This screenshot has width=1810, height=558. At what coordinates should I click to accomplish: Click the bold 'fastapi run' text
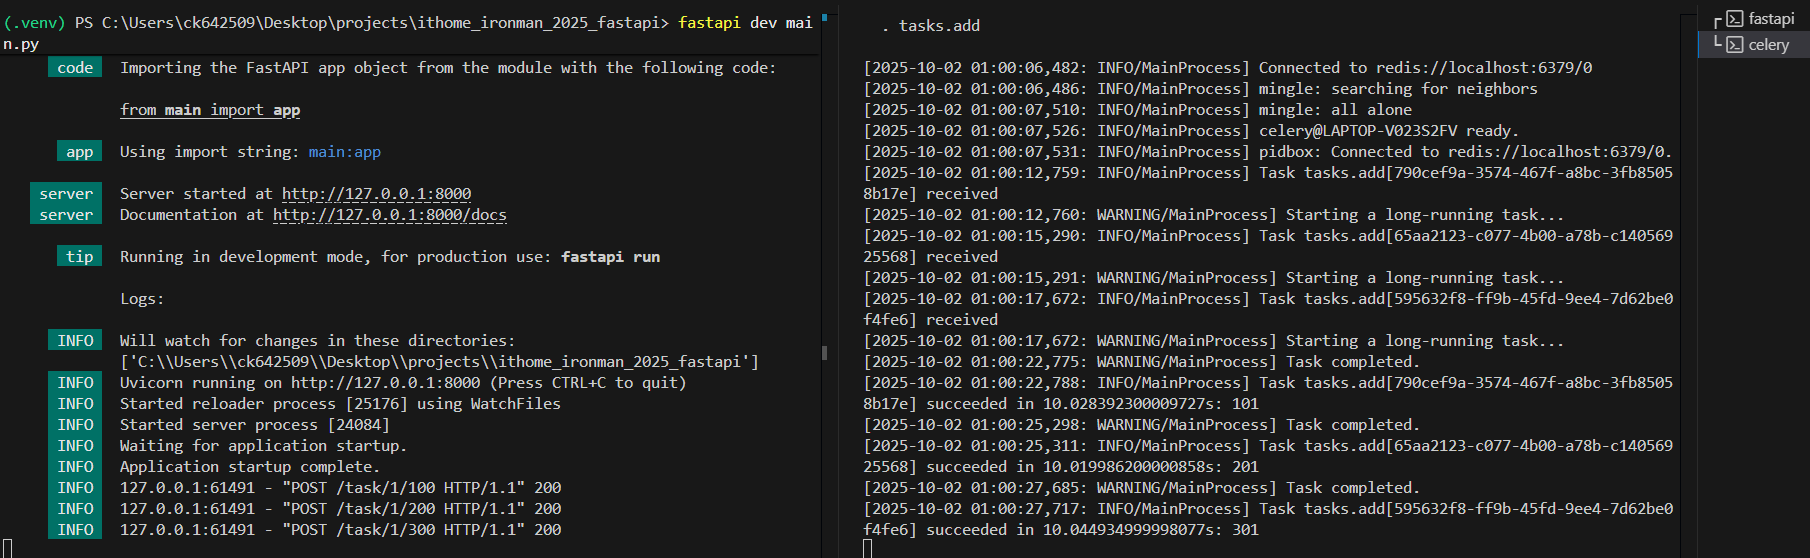pyautogui.click(x=610, y=257)
